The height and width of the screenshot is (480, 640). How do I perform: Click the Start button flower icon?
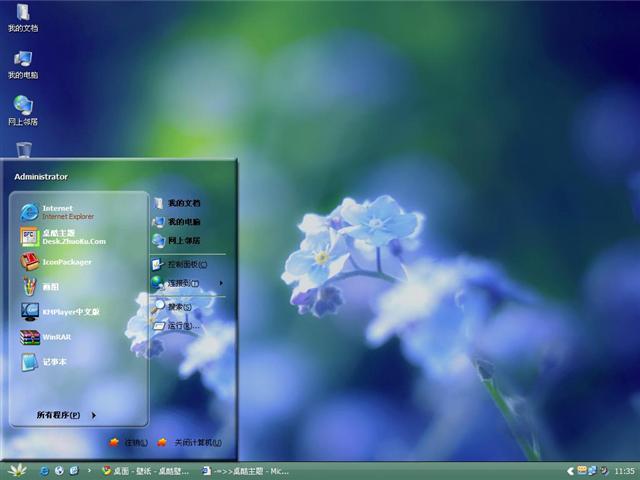pos(16,470)
